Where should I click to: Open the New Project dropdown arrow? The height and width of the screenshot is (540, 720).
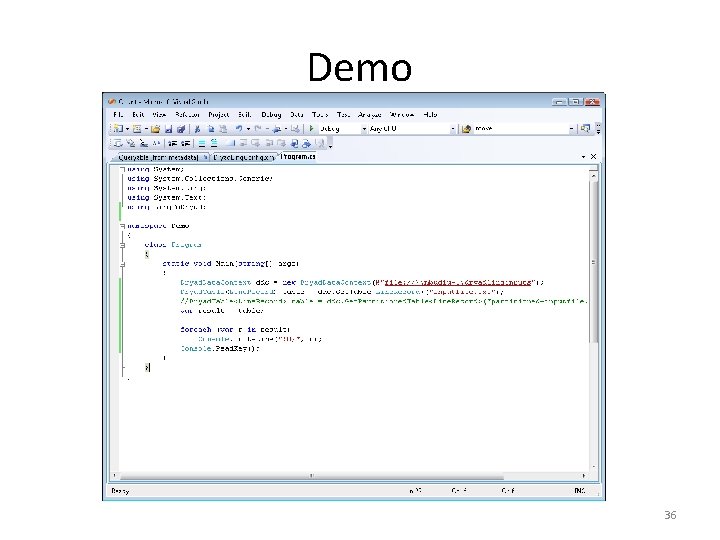(x=128, y=129)
